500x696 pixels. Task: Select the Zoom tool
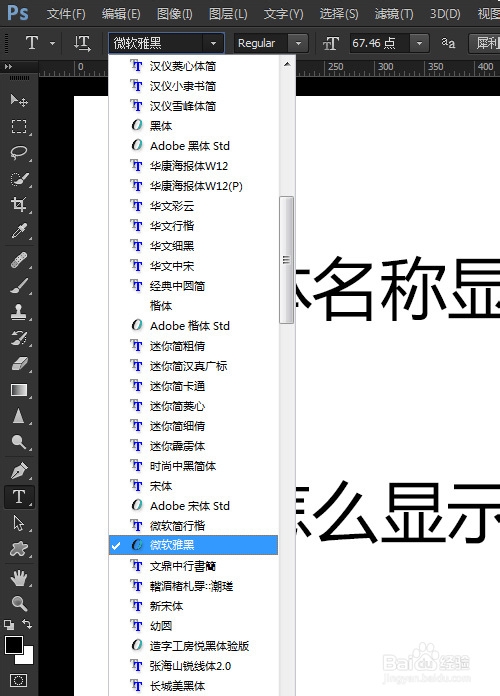point(19,604)
